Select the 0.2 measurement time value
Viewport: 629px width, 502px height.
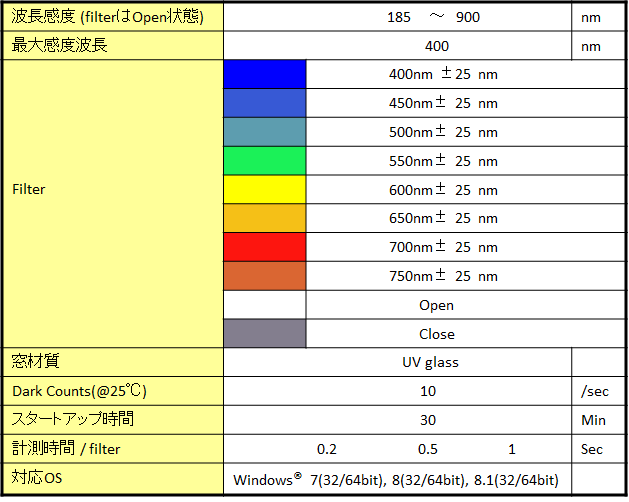coord(326,449)
